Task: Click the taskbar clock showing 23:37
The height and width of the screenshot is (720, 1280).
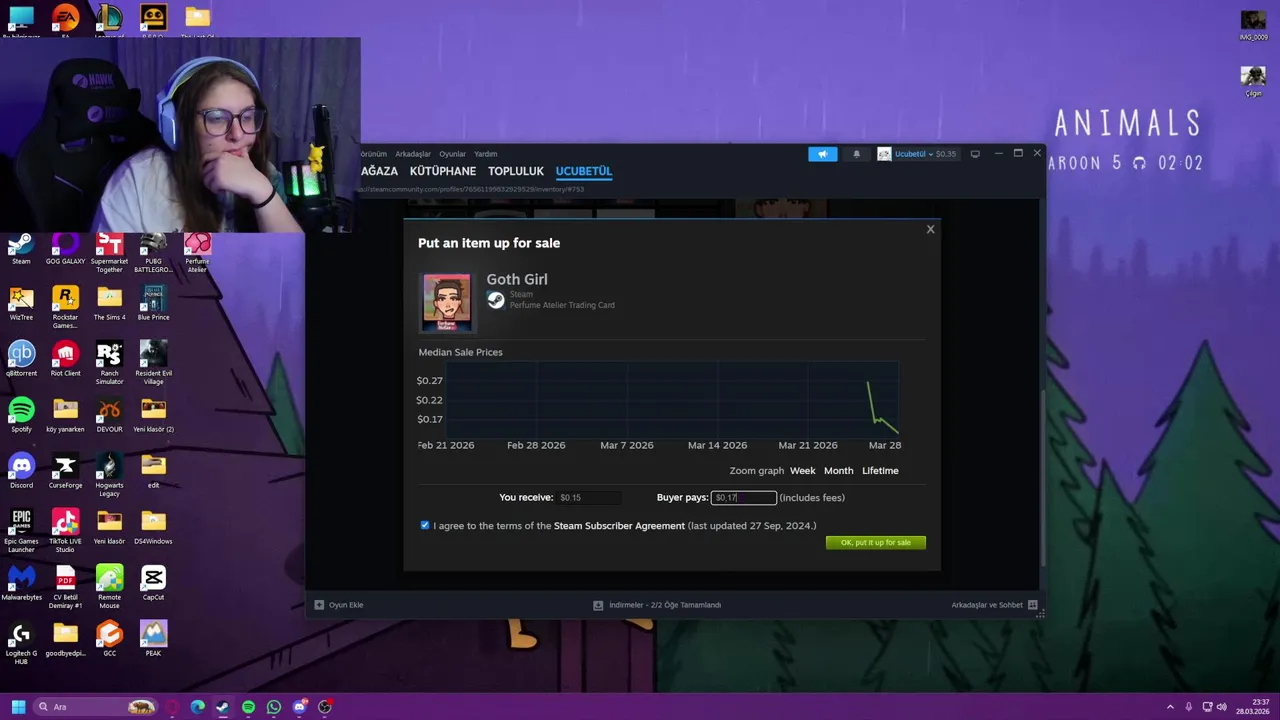Action: [x=1253, y=707]
